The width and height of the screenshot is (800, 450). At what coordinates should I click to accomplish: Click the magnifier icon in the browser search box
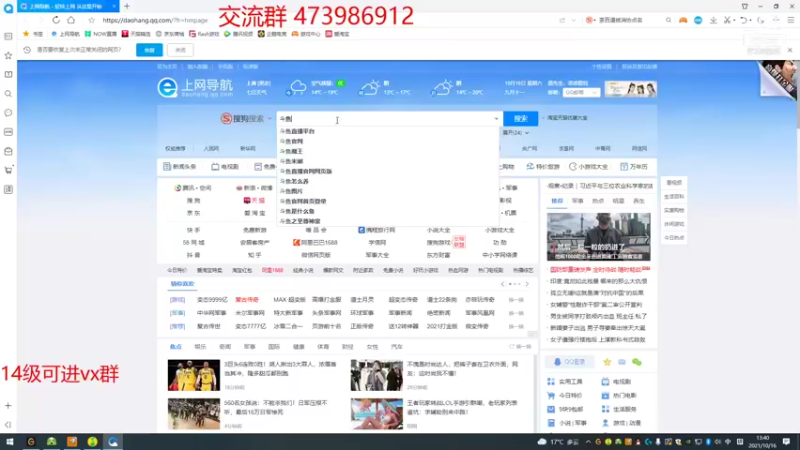coord(668,20)
